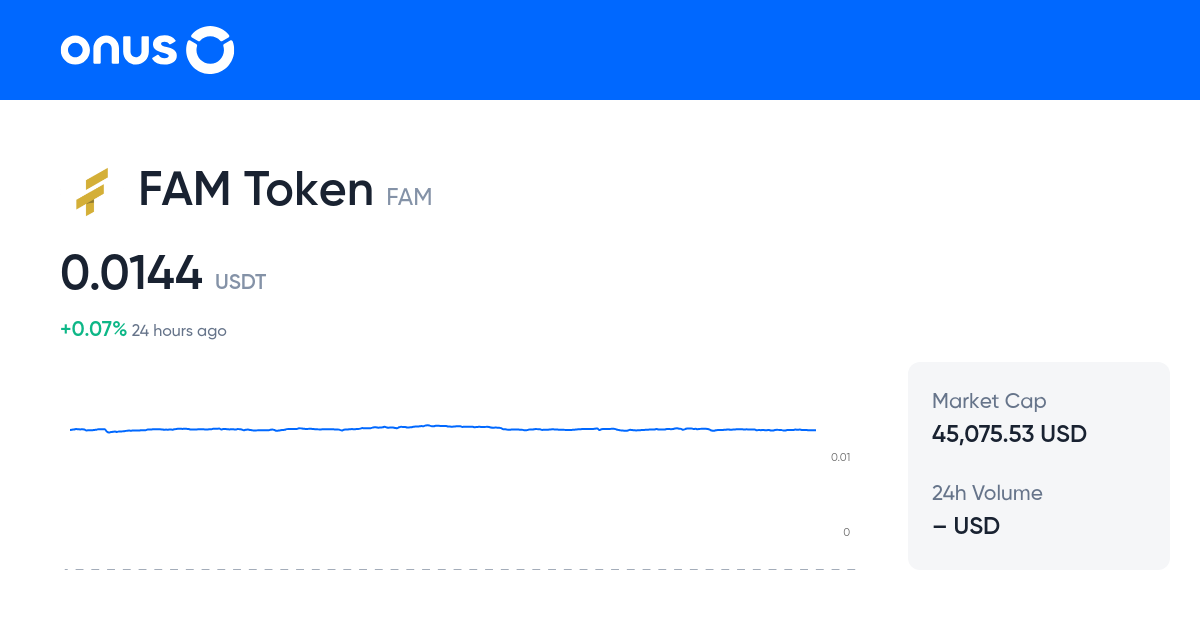Click the 24h Volume label
Image resolution: width=1200 pixels, height=630 pixels.
[x=987, y=493]
